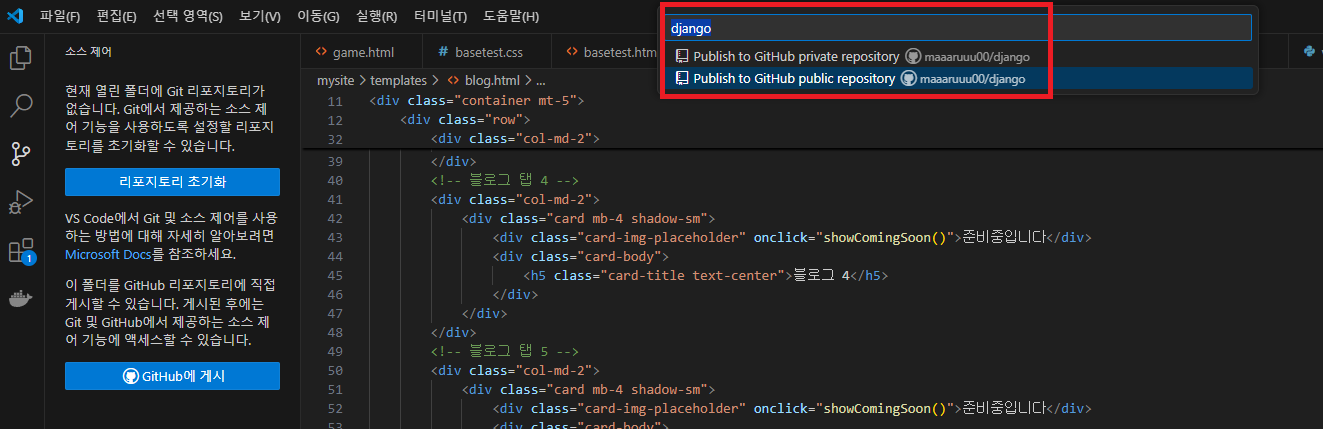Open the 선택 영역(S) menu

pyautogui.click(x=188, y=16)
